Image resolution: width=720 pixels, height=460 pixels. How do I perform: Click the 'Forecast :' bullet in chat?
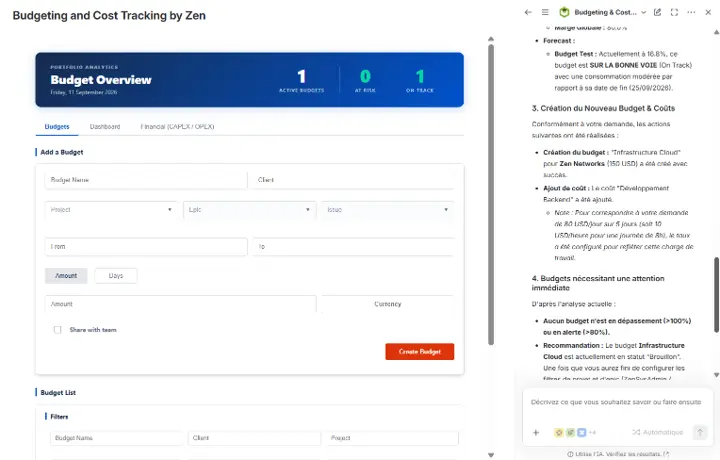click(x=559, y=41)
